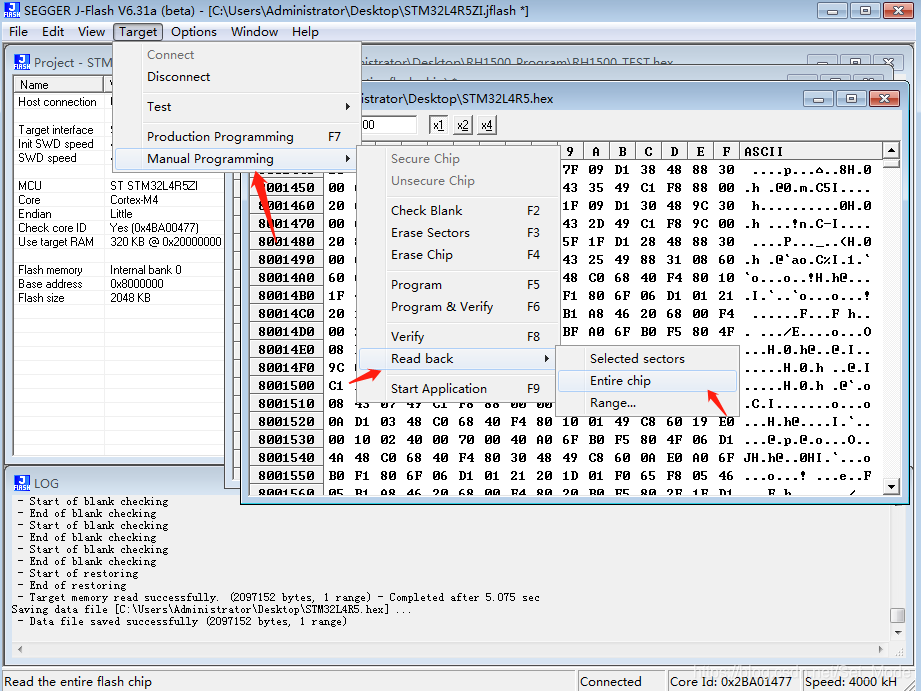Select the Init SWD speed row
The image size is (921, 691).
pyautogui.click(x=119, y=144)
